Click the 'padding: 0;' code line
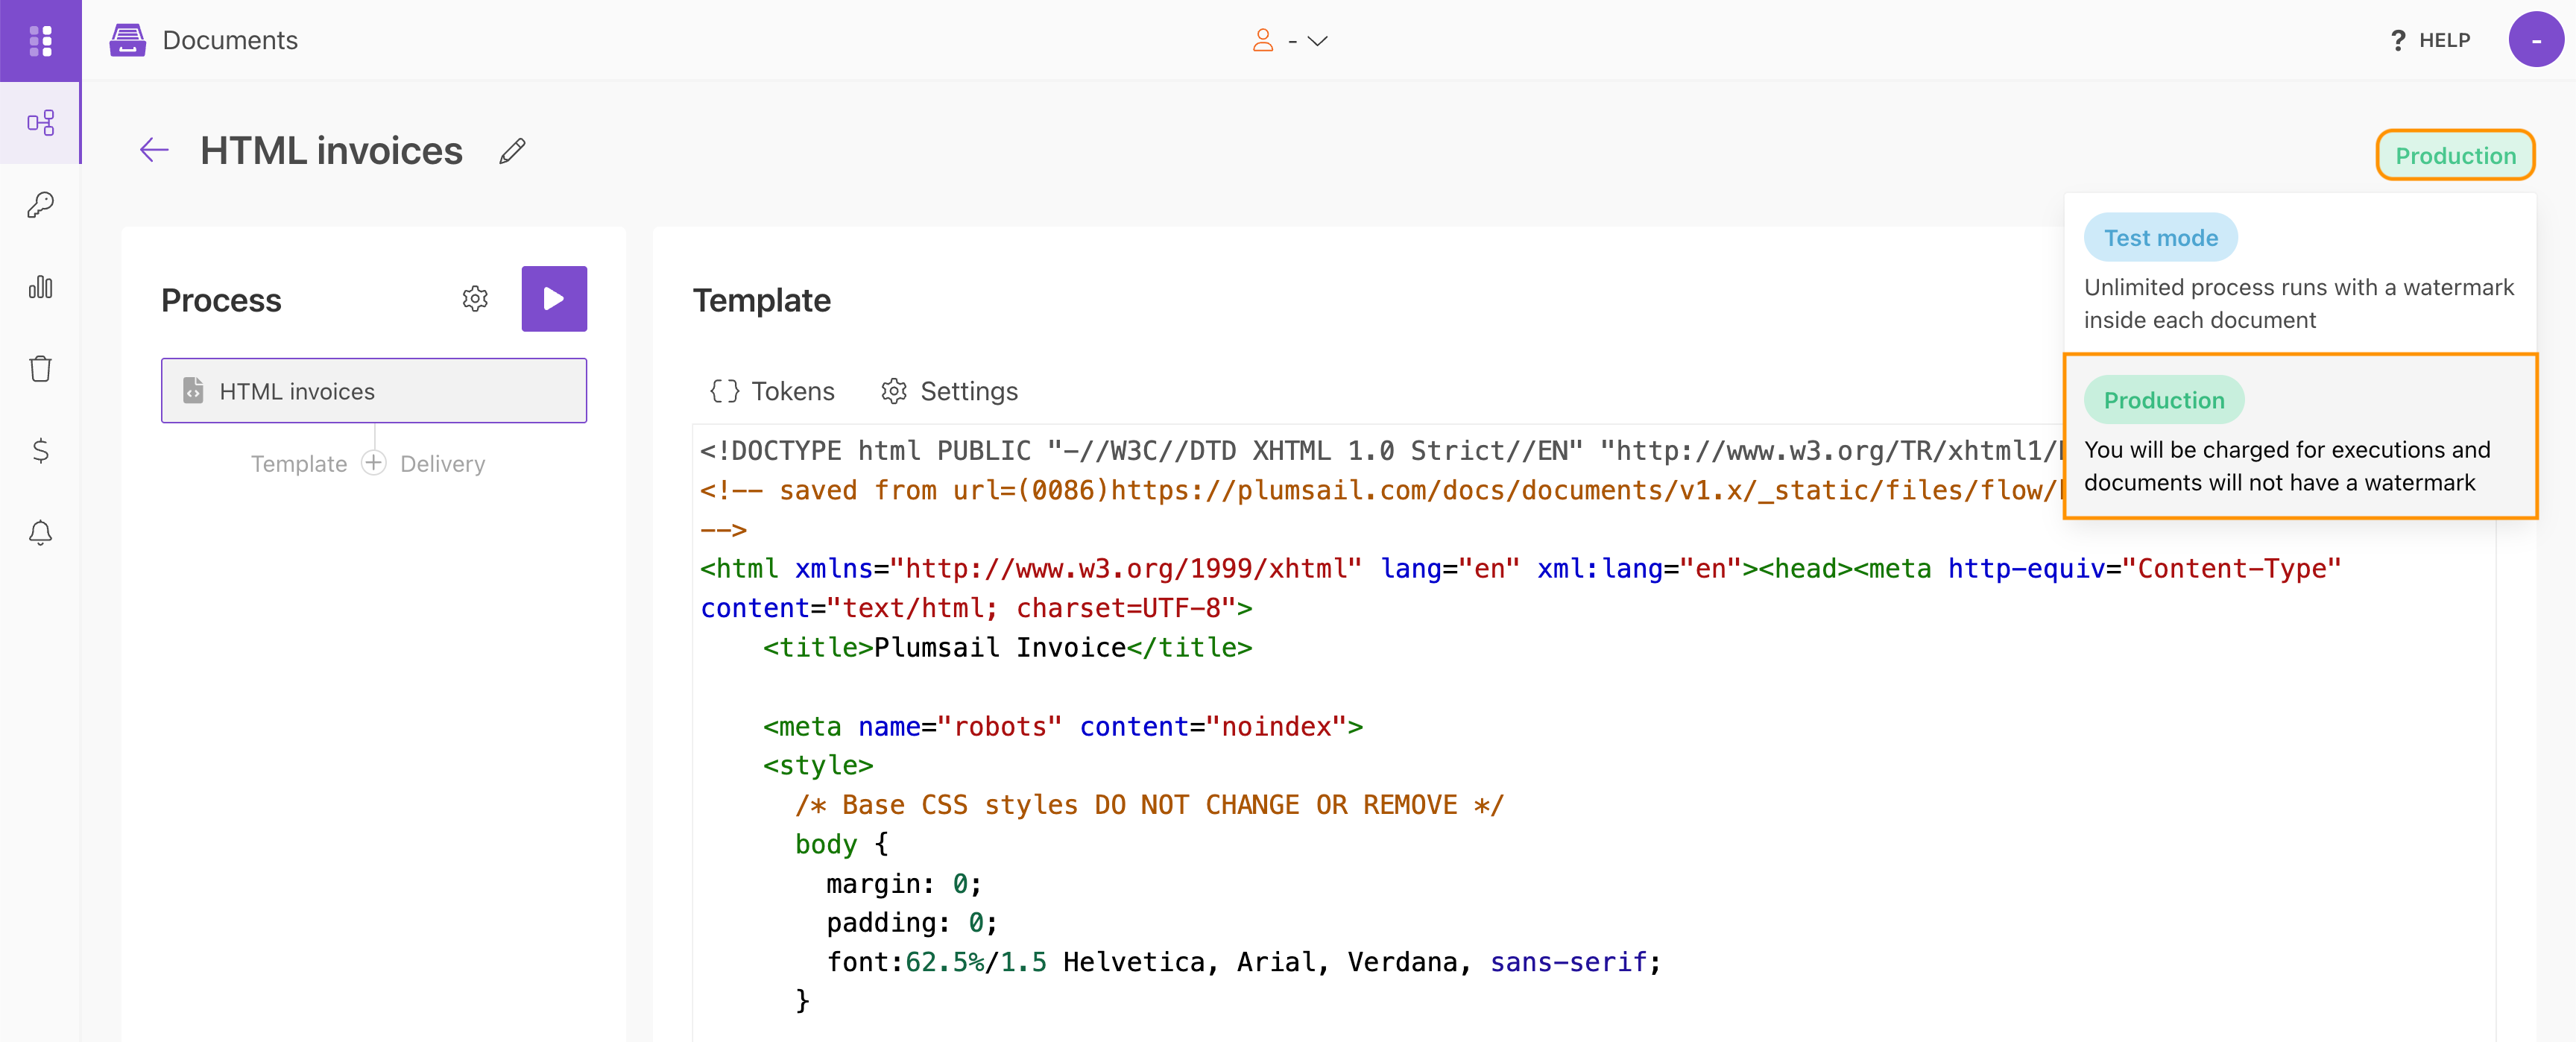Image resolution: width=2576 pixels, height=1042 pixels. click(911, 923)
